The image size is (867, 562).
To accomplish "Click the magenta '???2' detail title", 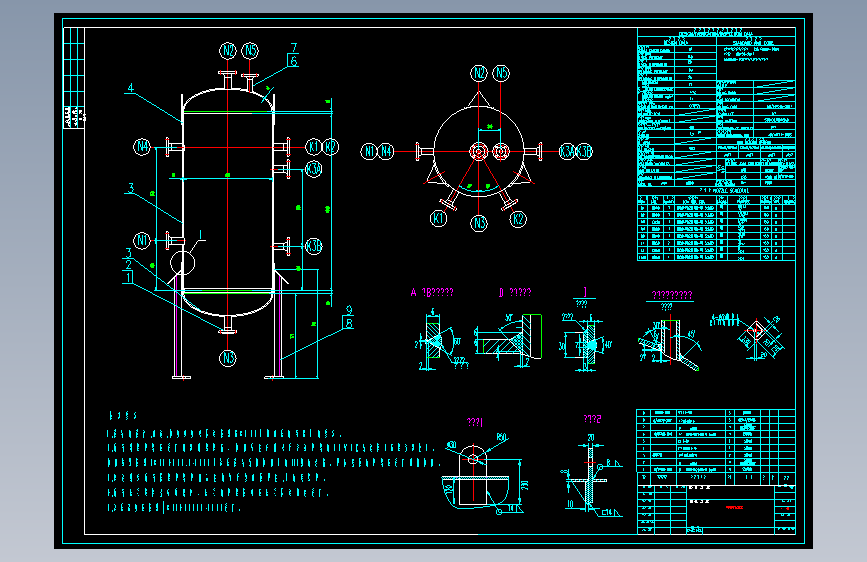I will click(592, 419).
